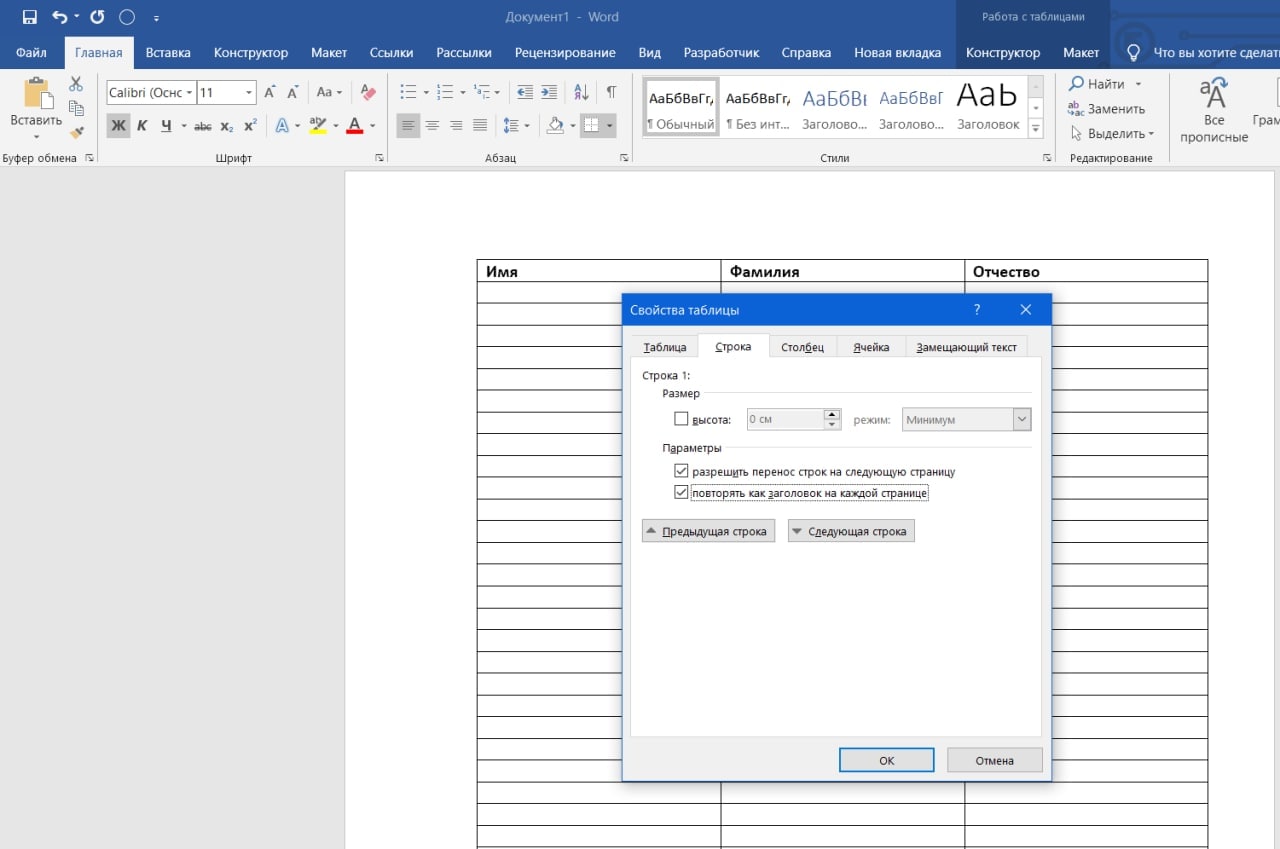This screenshot has height=849, width=1280.
Task: Click the Save diskette icon
Action: (29, 17)
